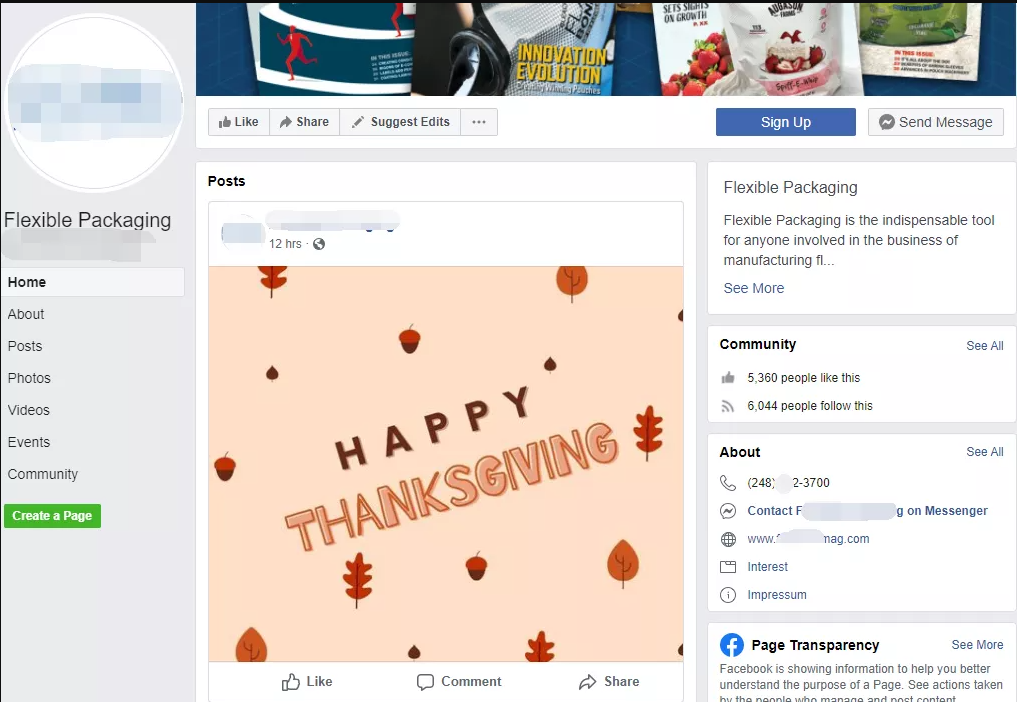Click the blue Sign Up button
This screenshot has height=702, width=1017.
click(x=785, y=122)
